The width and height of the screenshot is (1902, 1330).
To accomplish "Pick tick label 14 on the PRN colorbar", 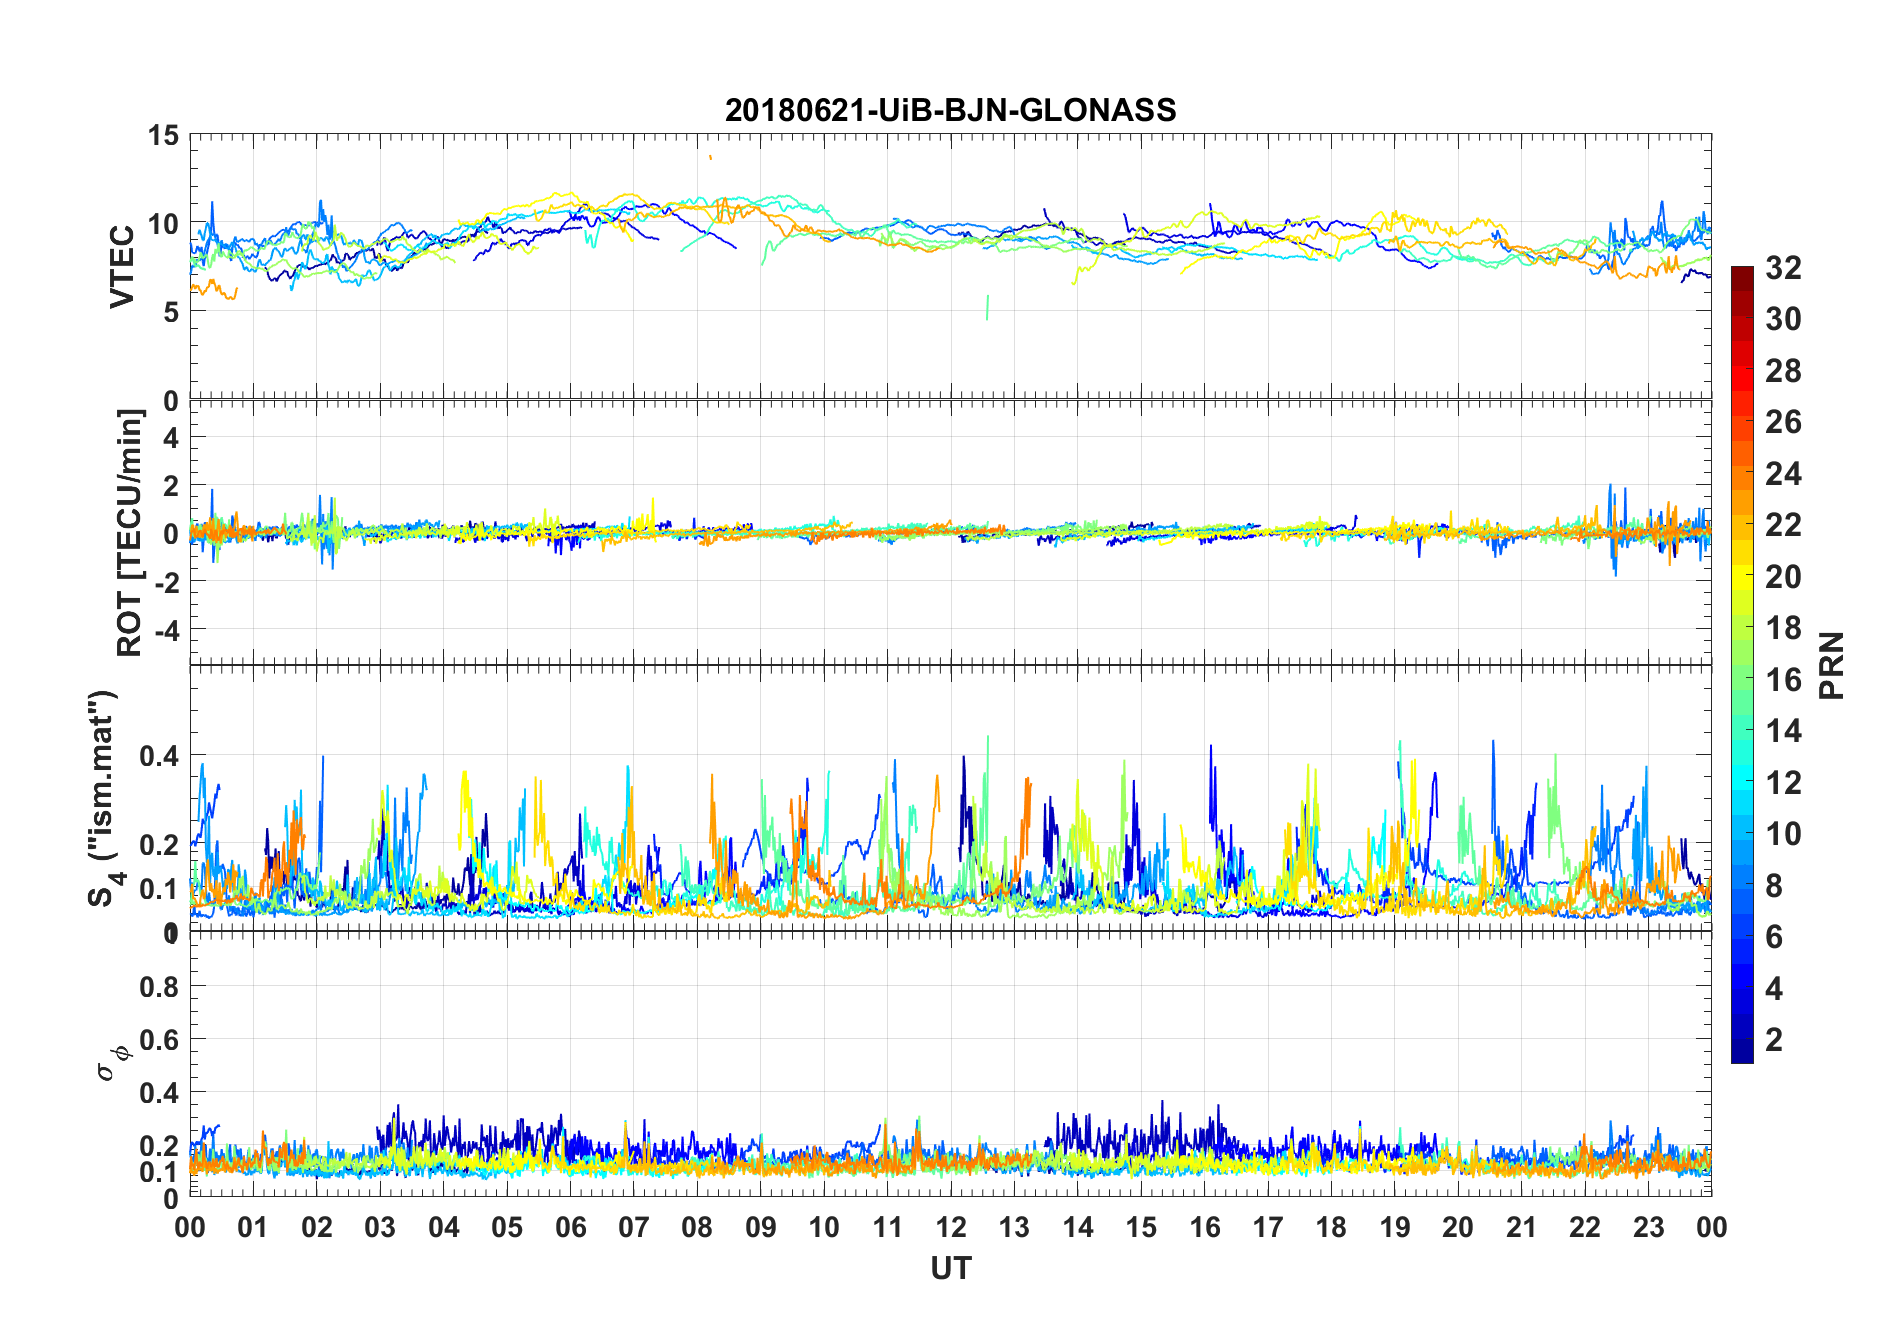I will (1783, 731).
